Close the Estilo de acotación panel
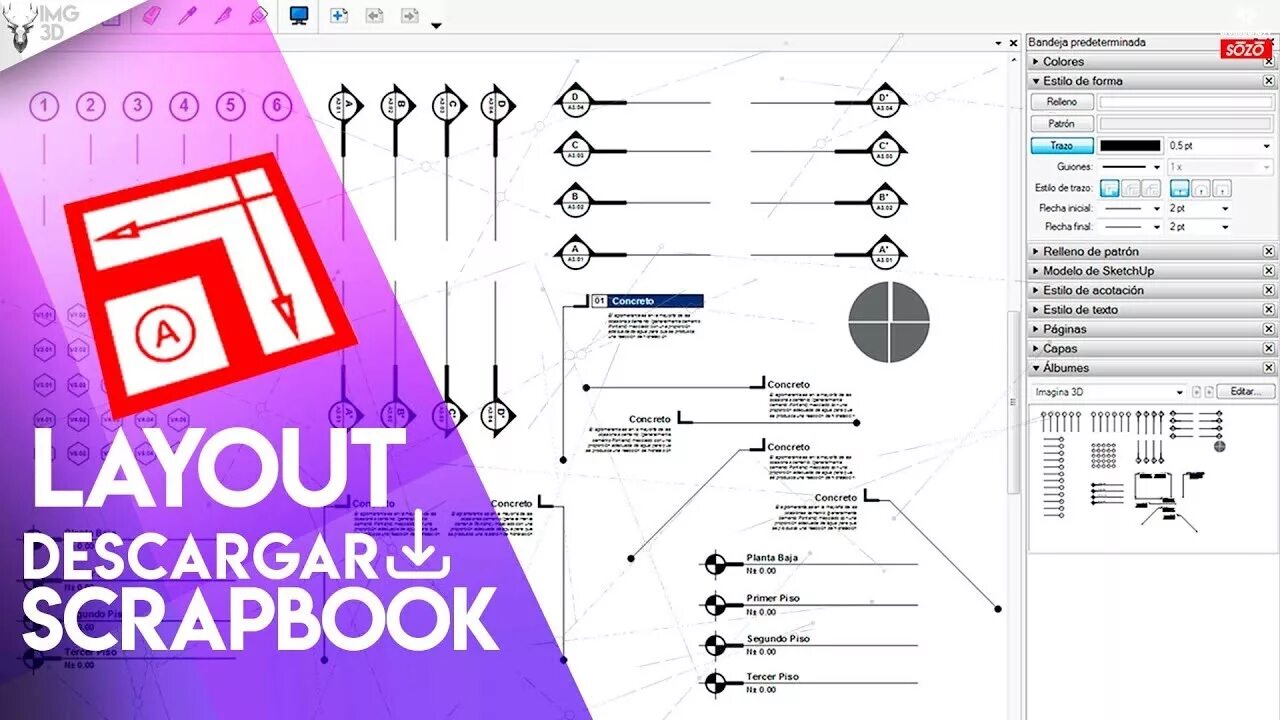Viewport: 1280px width, 720px height. pos(1269,291)
